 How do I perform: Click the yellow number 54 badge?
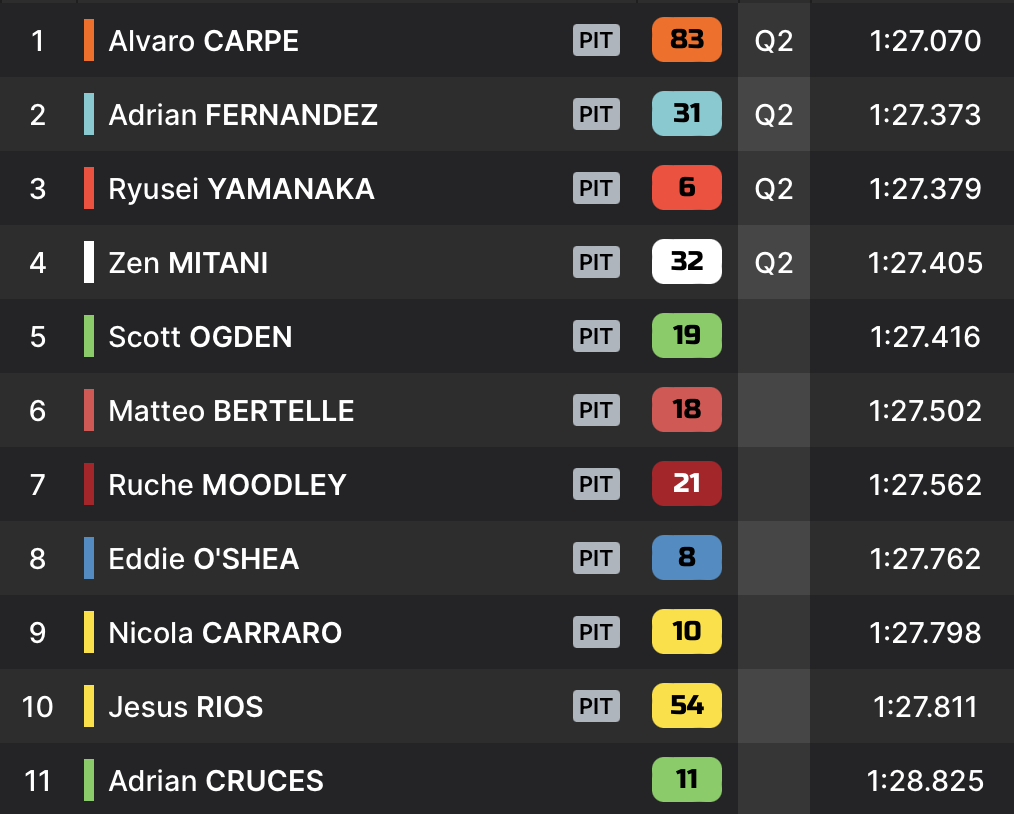click(686, 706)
